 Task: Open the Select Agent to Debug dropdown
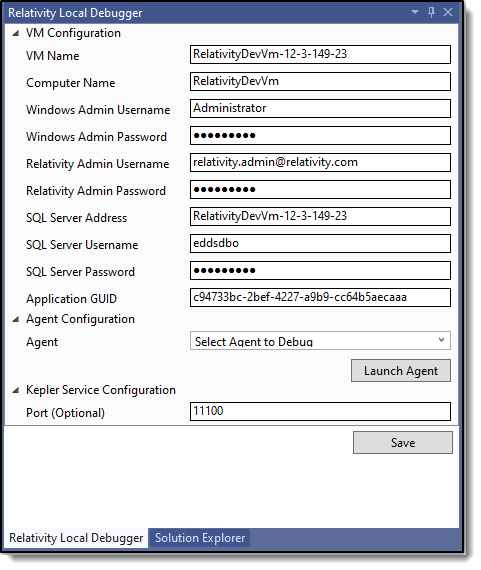320,341
